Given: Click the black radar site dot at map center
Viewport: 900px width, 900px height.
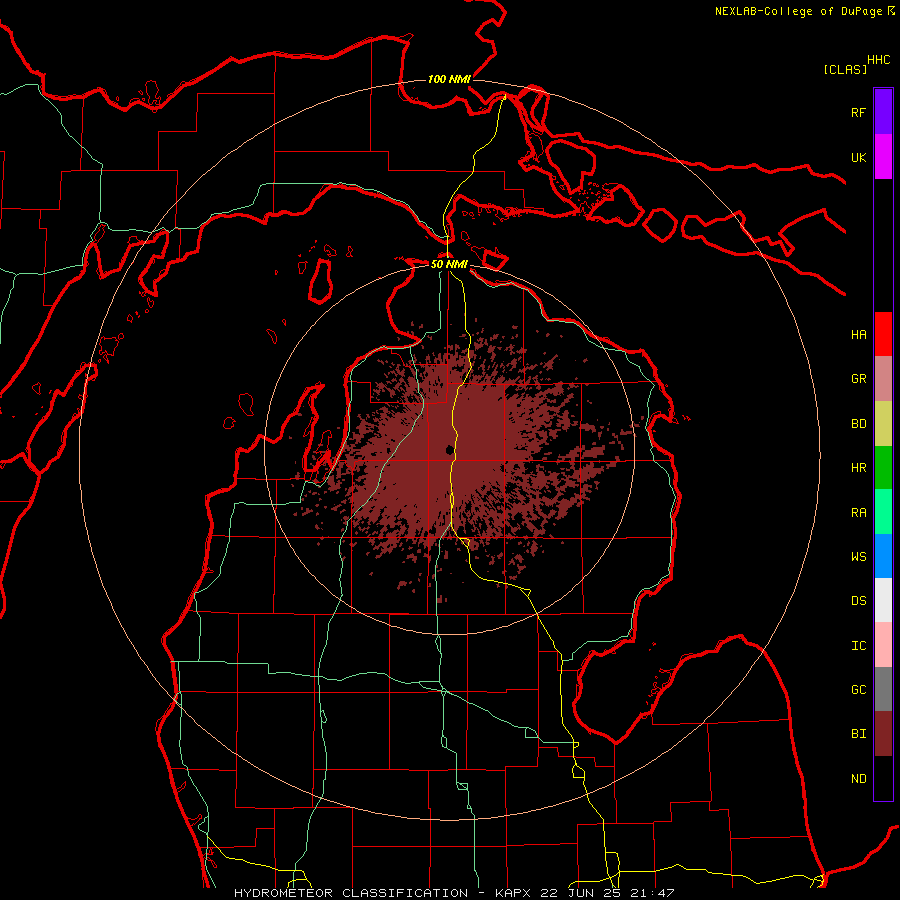Looking at the screenshot, I should pyautogui.click(x=449, y=449).
